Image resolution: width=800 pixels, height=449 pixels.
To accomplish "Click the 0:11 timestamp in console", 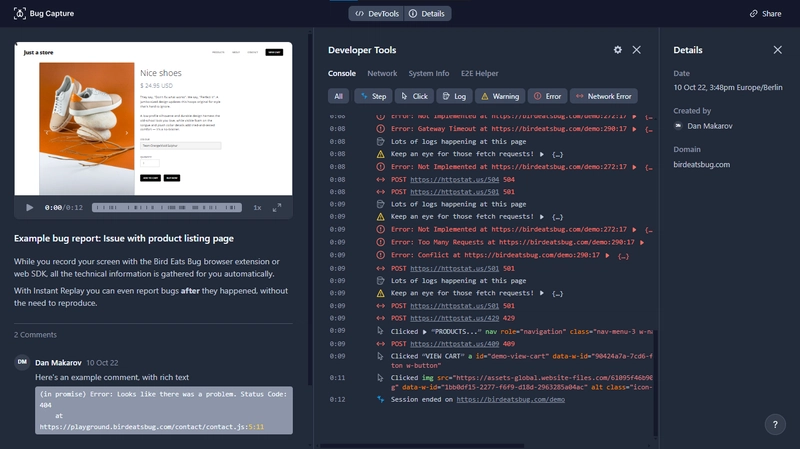I will pyautogui.click(x=337, y=378).
